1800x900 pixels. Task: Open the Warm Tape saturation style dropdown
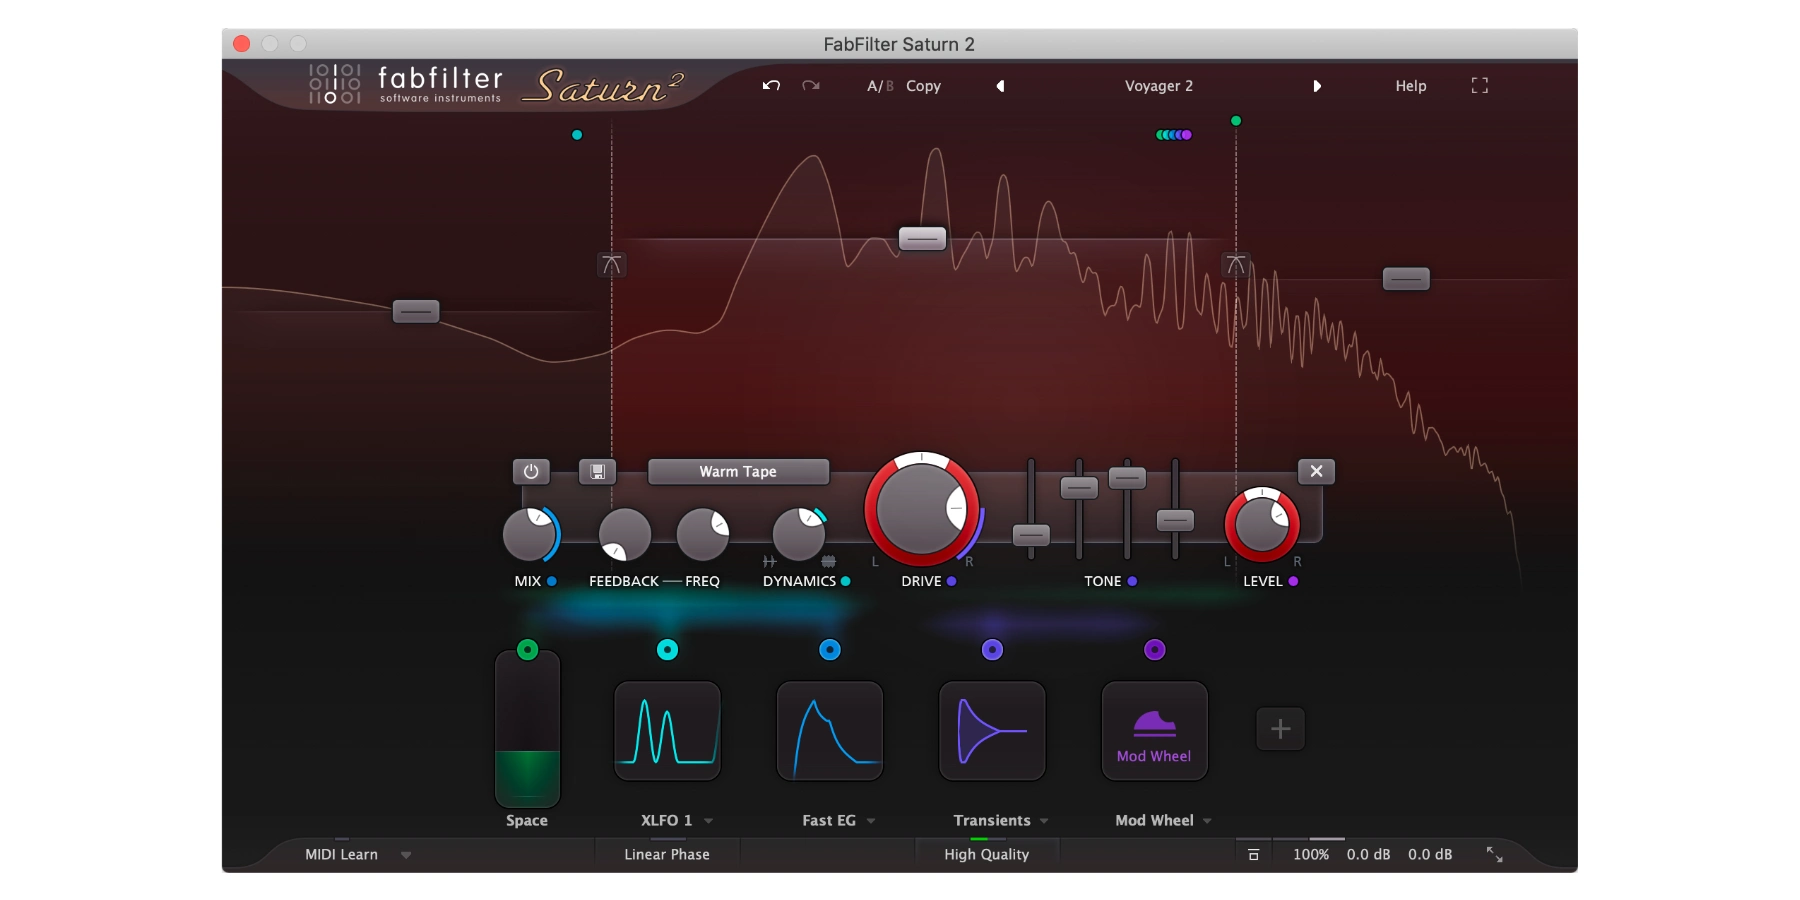[x=738, y=472]
